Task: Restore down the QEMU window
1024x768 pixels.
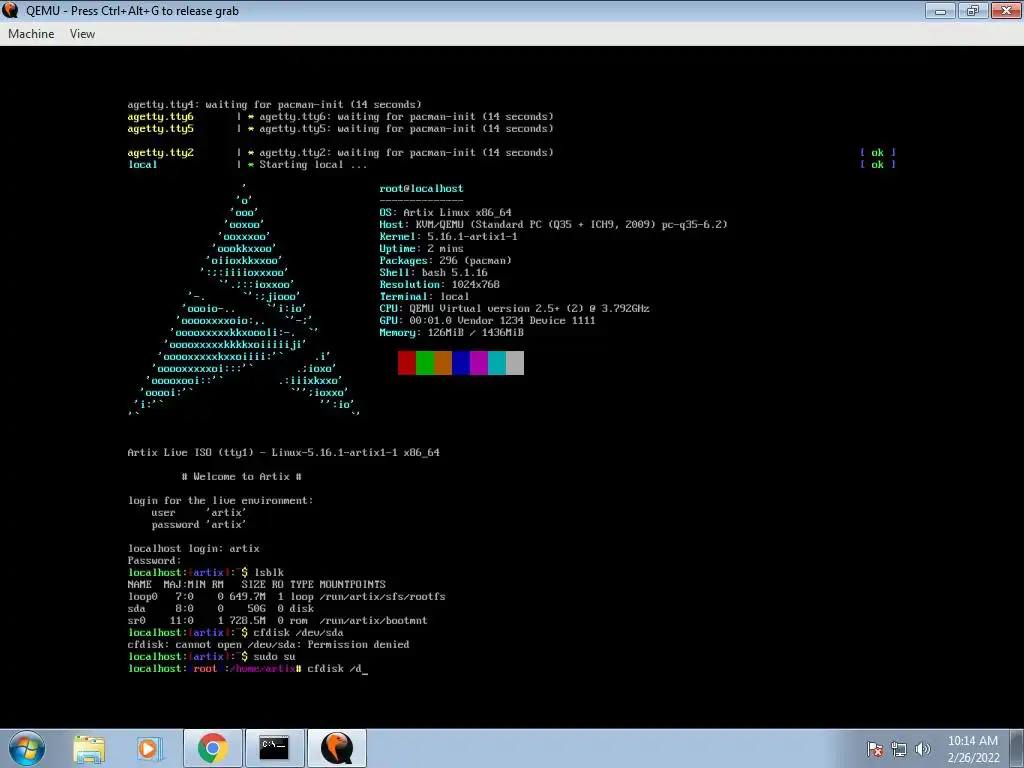Action: pyautogui.click(x=972, y=10)
